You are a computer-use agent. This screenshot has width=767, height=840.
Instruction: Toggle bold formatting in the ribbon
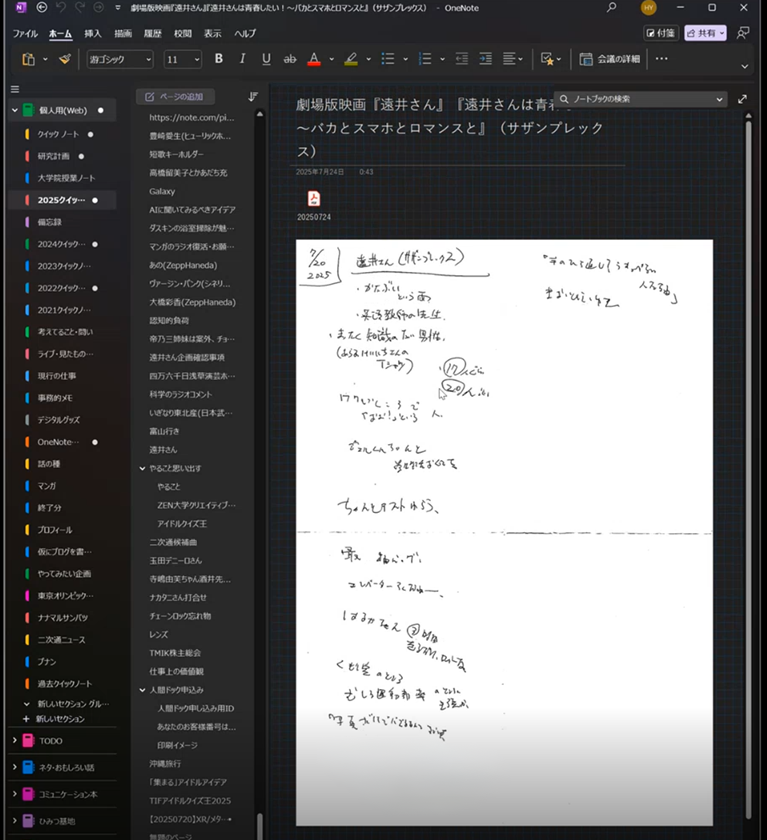(219, 59)
